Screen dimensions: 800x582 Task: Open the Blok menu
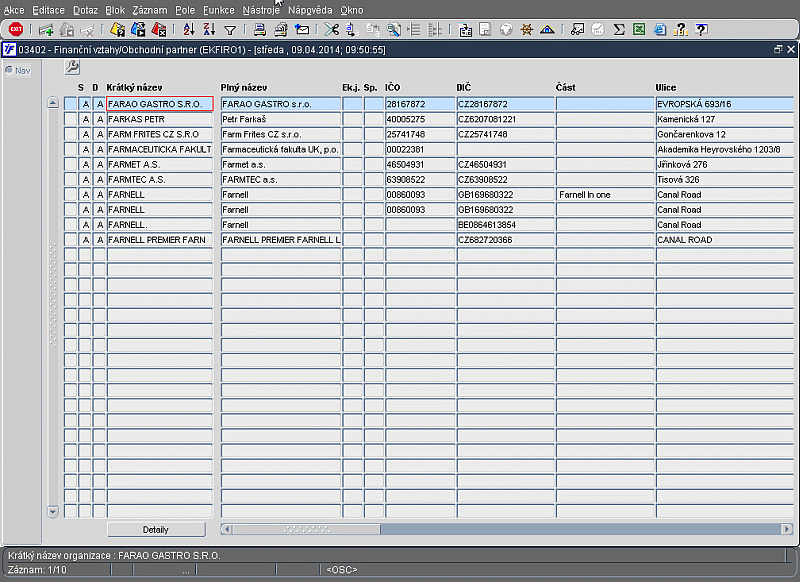click(x=115, y=10)
